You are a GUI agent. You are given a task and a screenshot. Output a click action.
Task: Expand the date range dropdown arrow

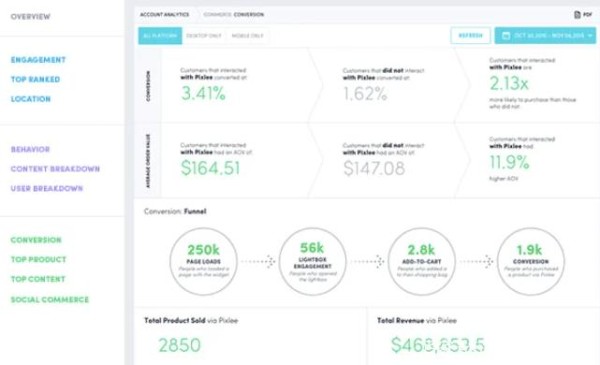click(590, 36)
